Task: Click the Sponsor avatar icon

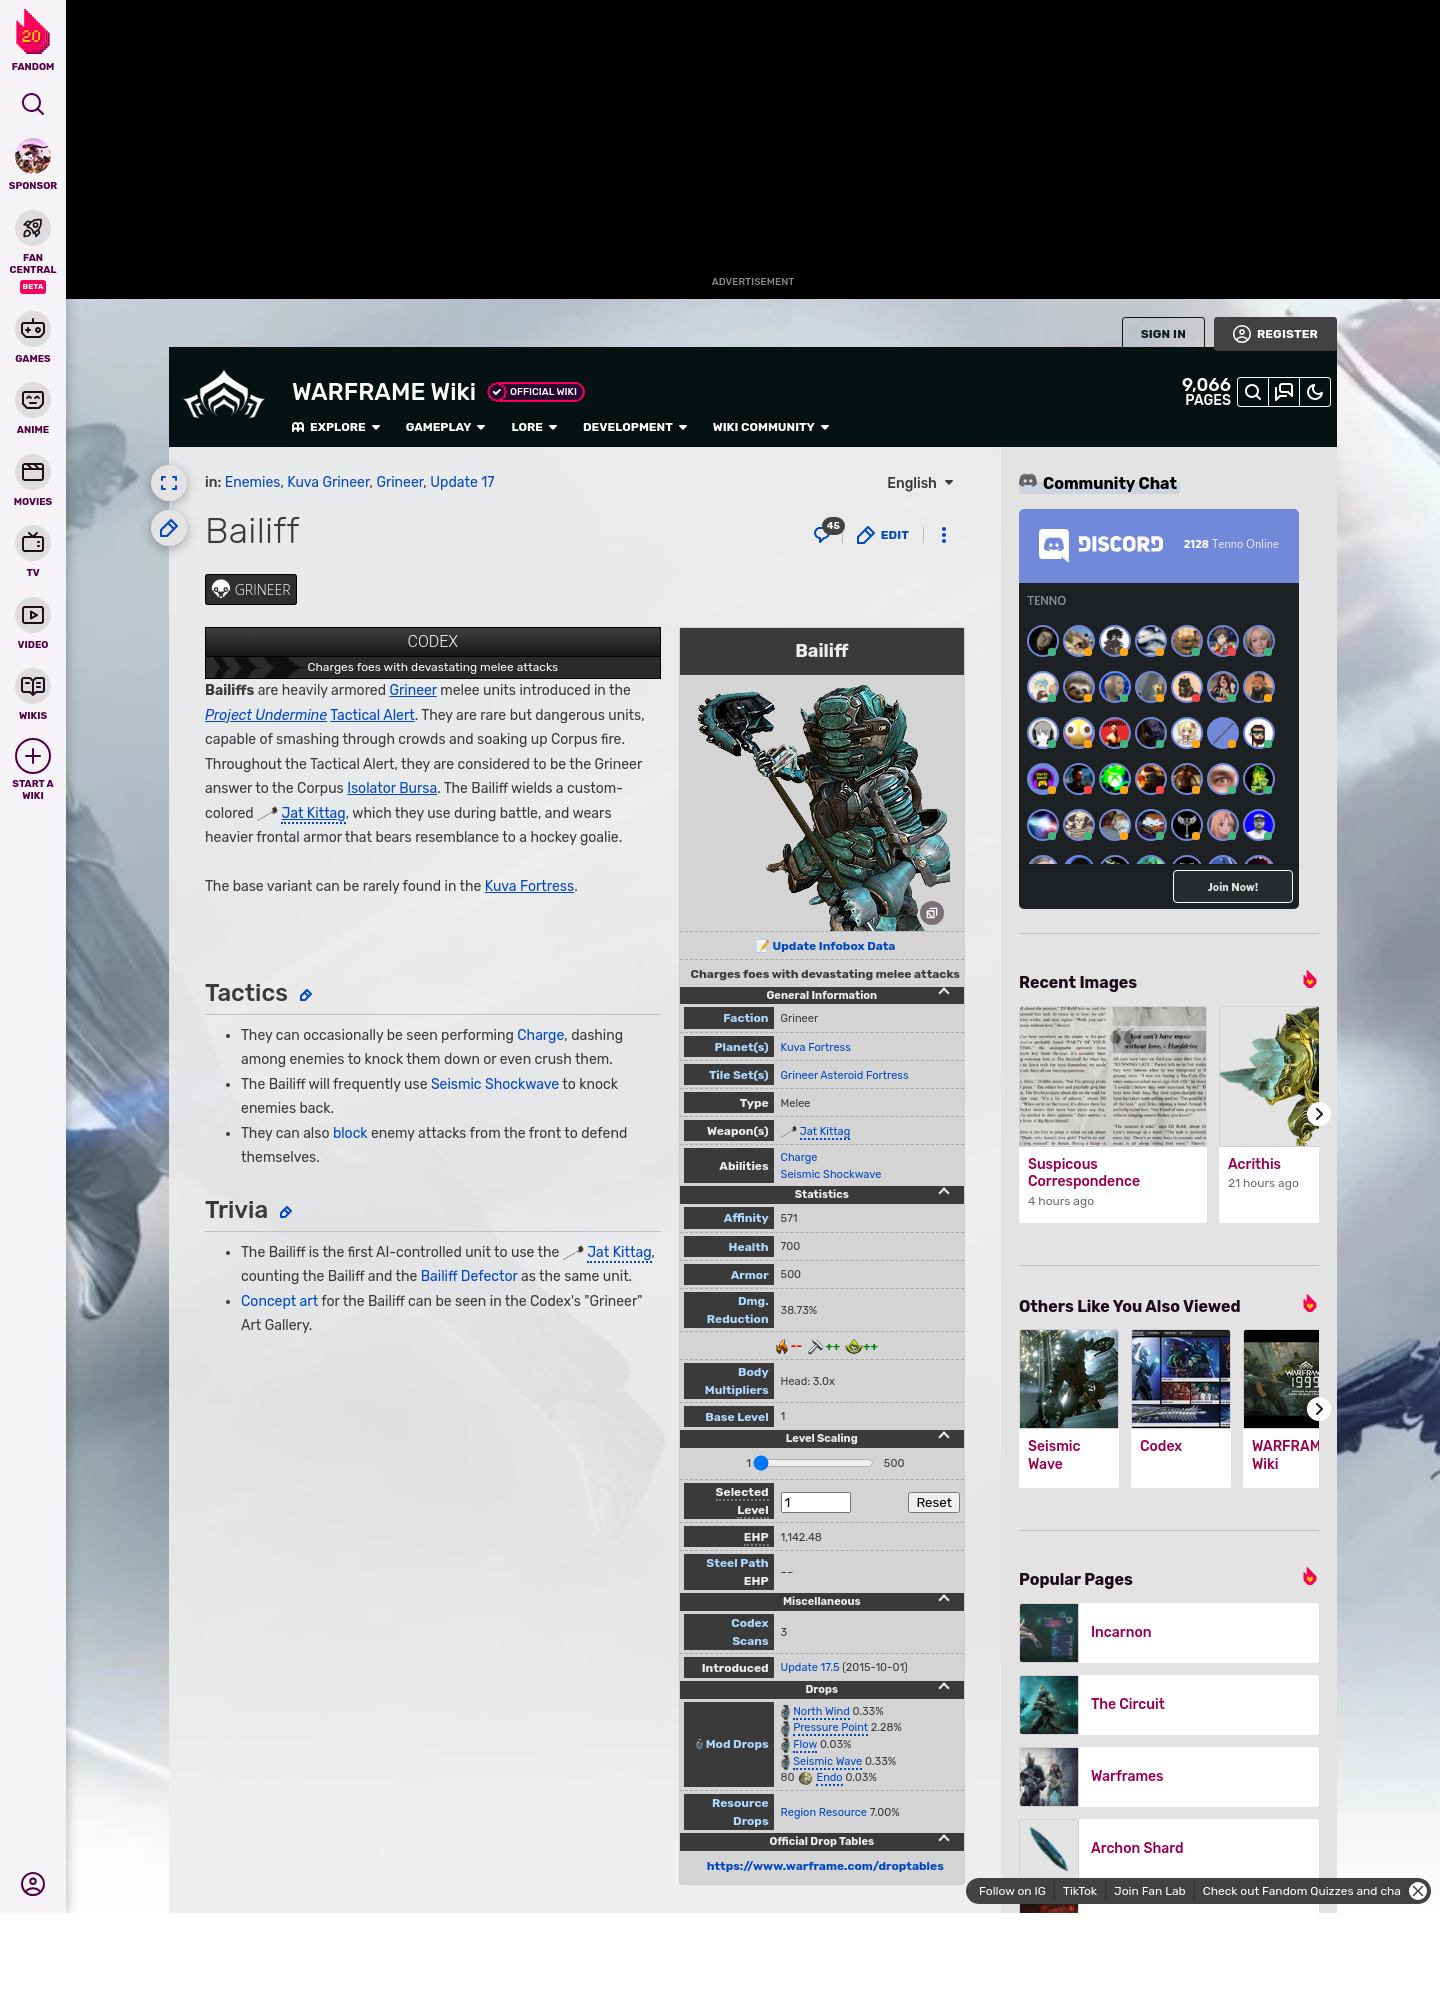Action: point(33,157)
